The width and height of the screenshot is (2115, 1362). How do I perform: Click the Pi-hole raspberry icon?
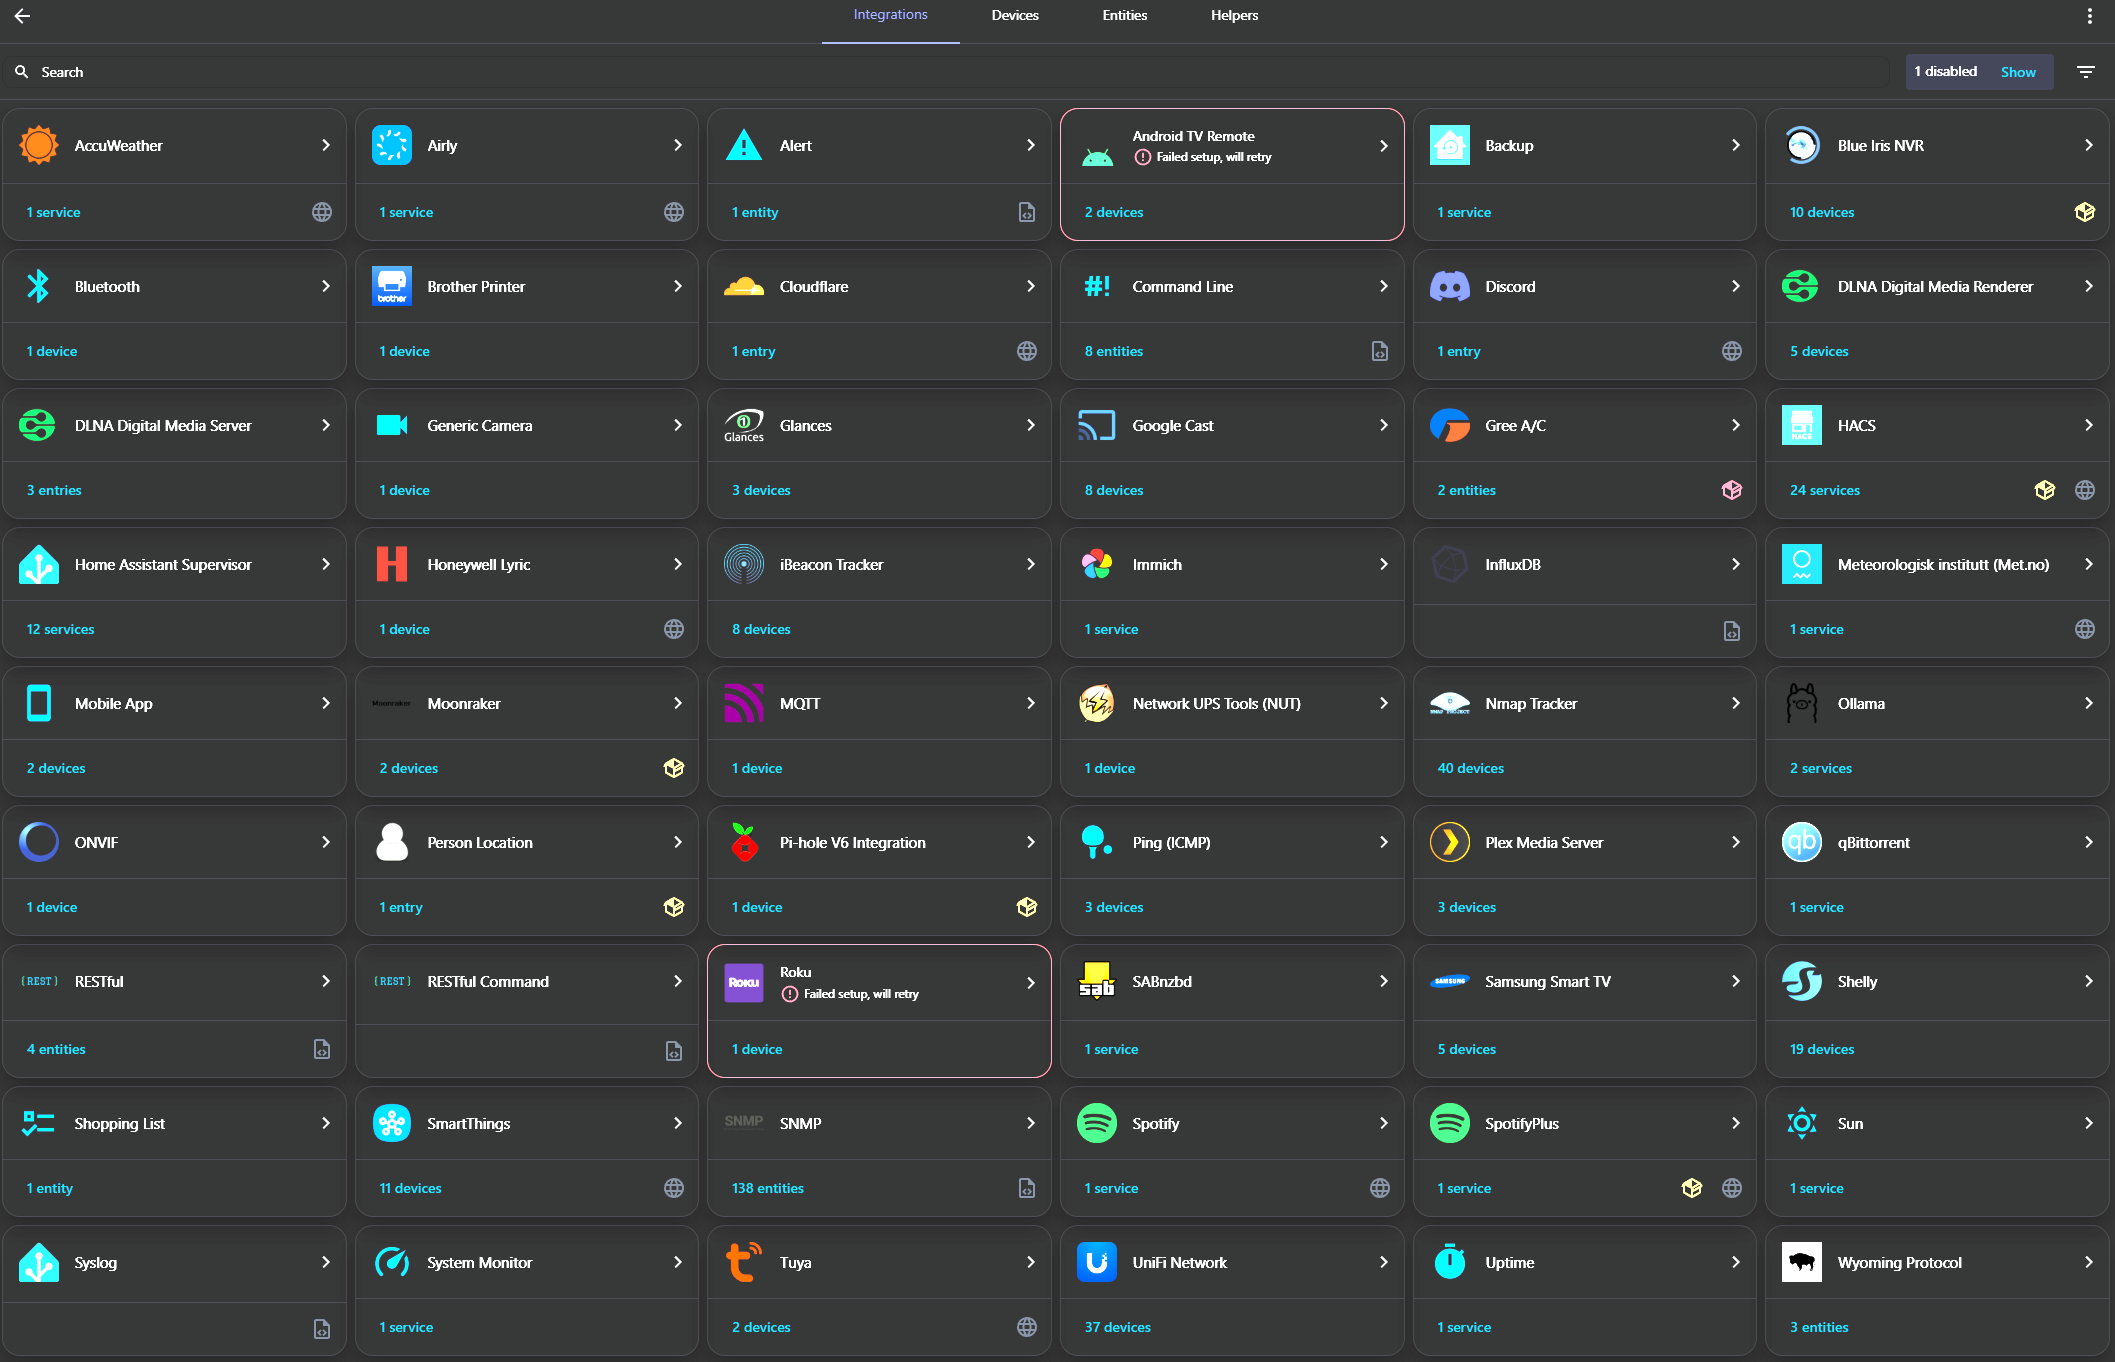point(744,842)
